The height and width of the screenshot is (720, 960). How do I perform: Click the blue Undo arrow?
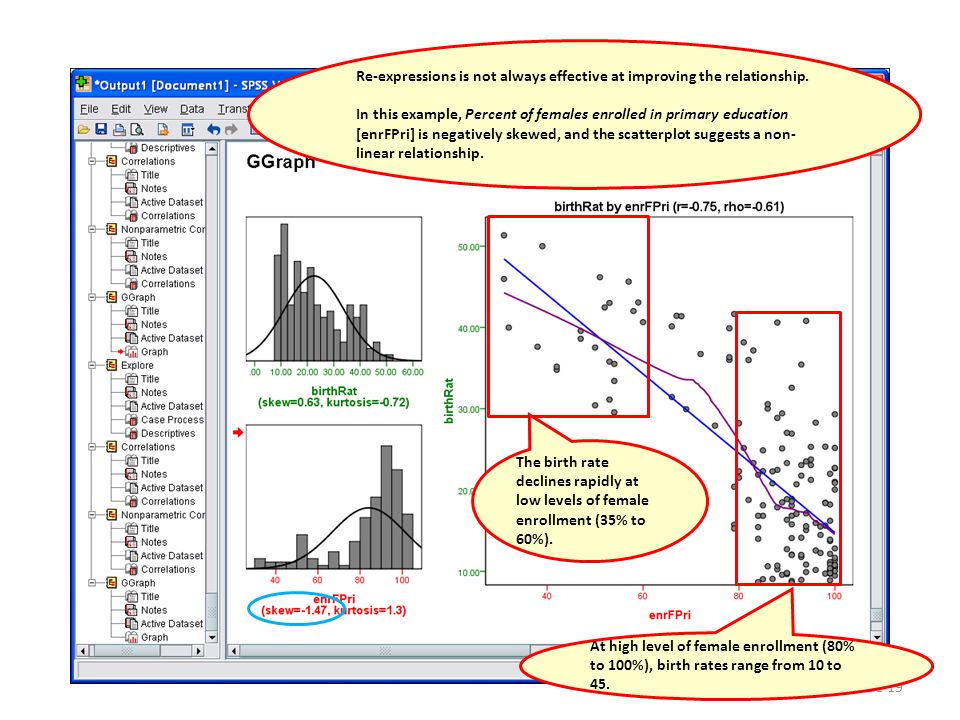[213, 130]
